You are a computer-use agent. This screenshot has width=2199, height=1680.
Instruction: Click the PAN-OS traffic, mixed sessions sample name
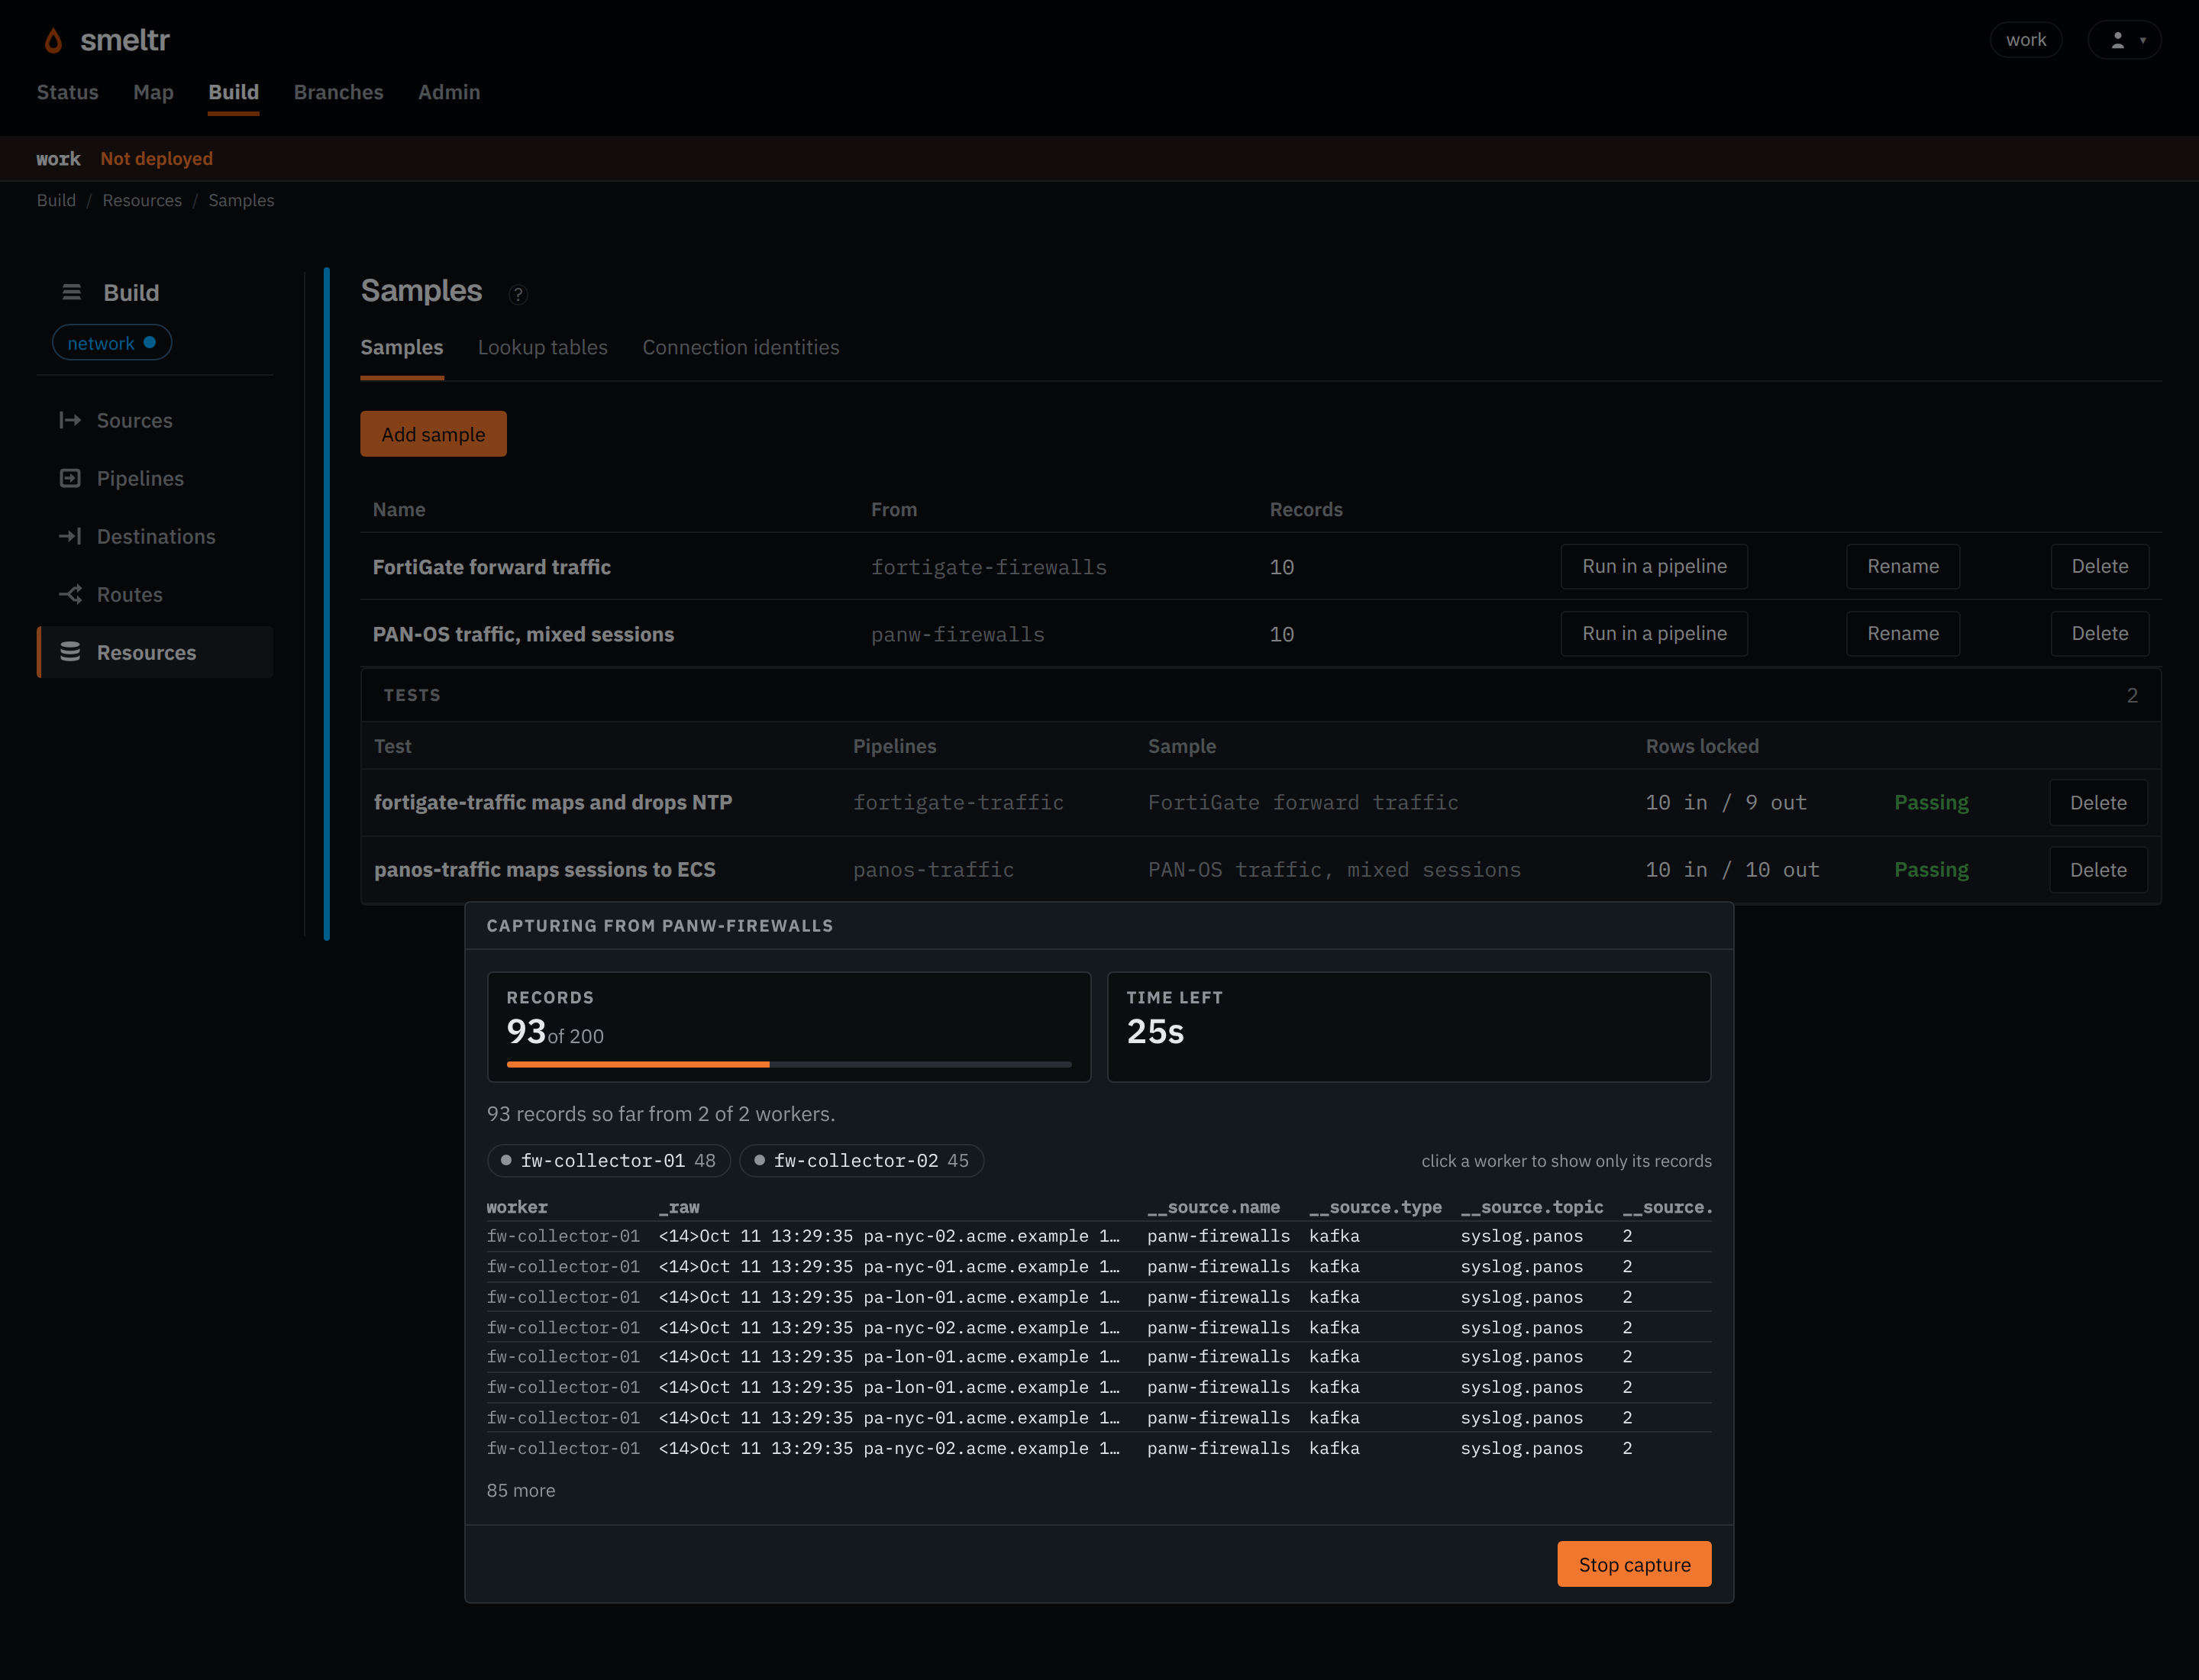point(523,634)
